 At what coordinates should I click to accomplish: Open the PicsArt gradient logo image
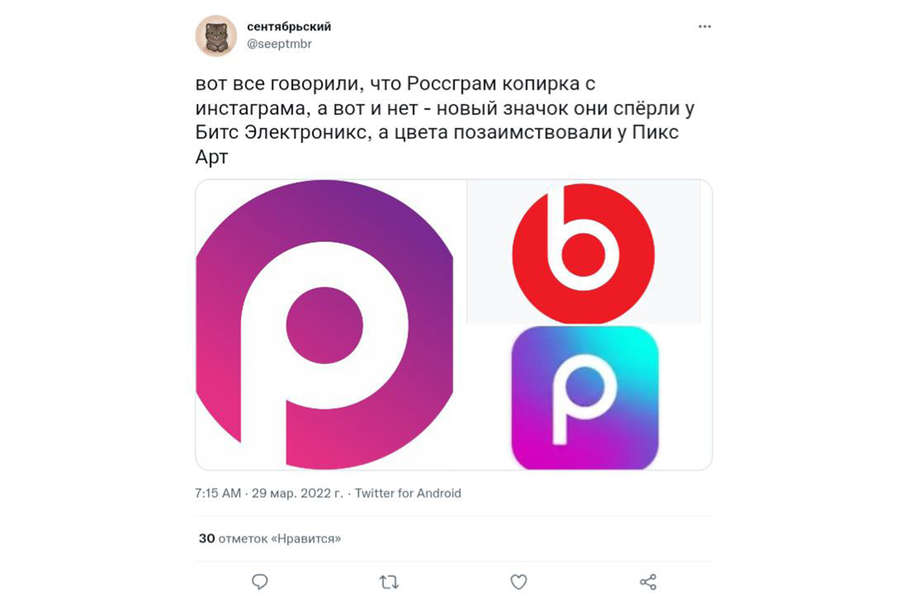coord(585,397)
